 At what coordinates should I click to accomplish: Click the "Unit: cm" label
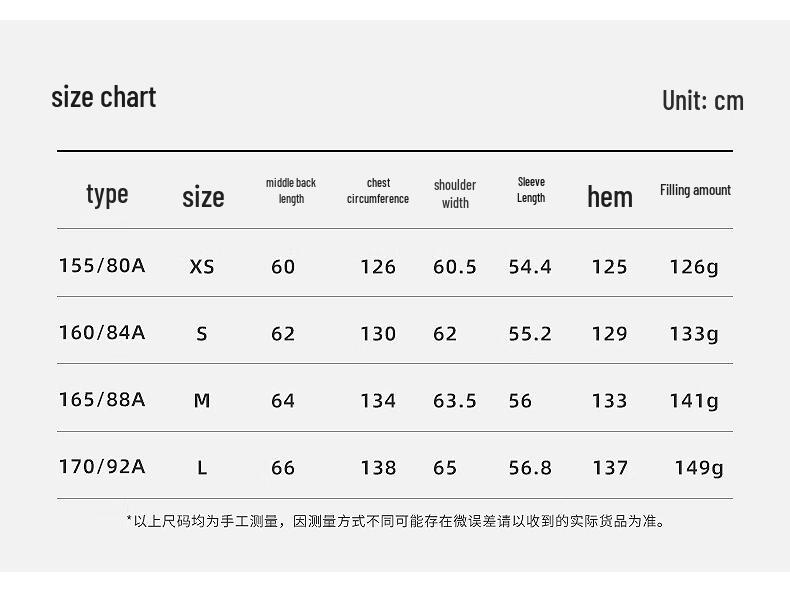(703, 100)
